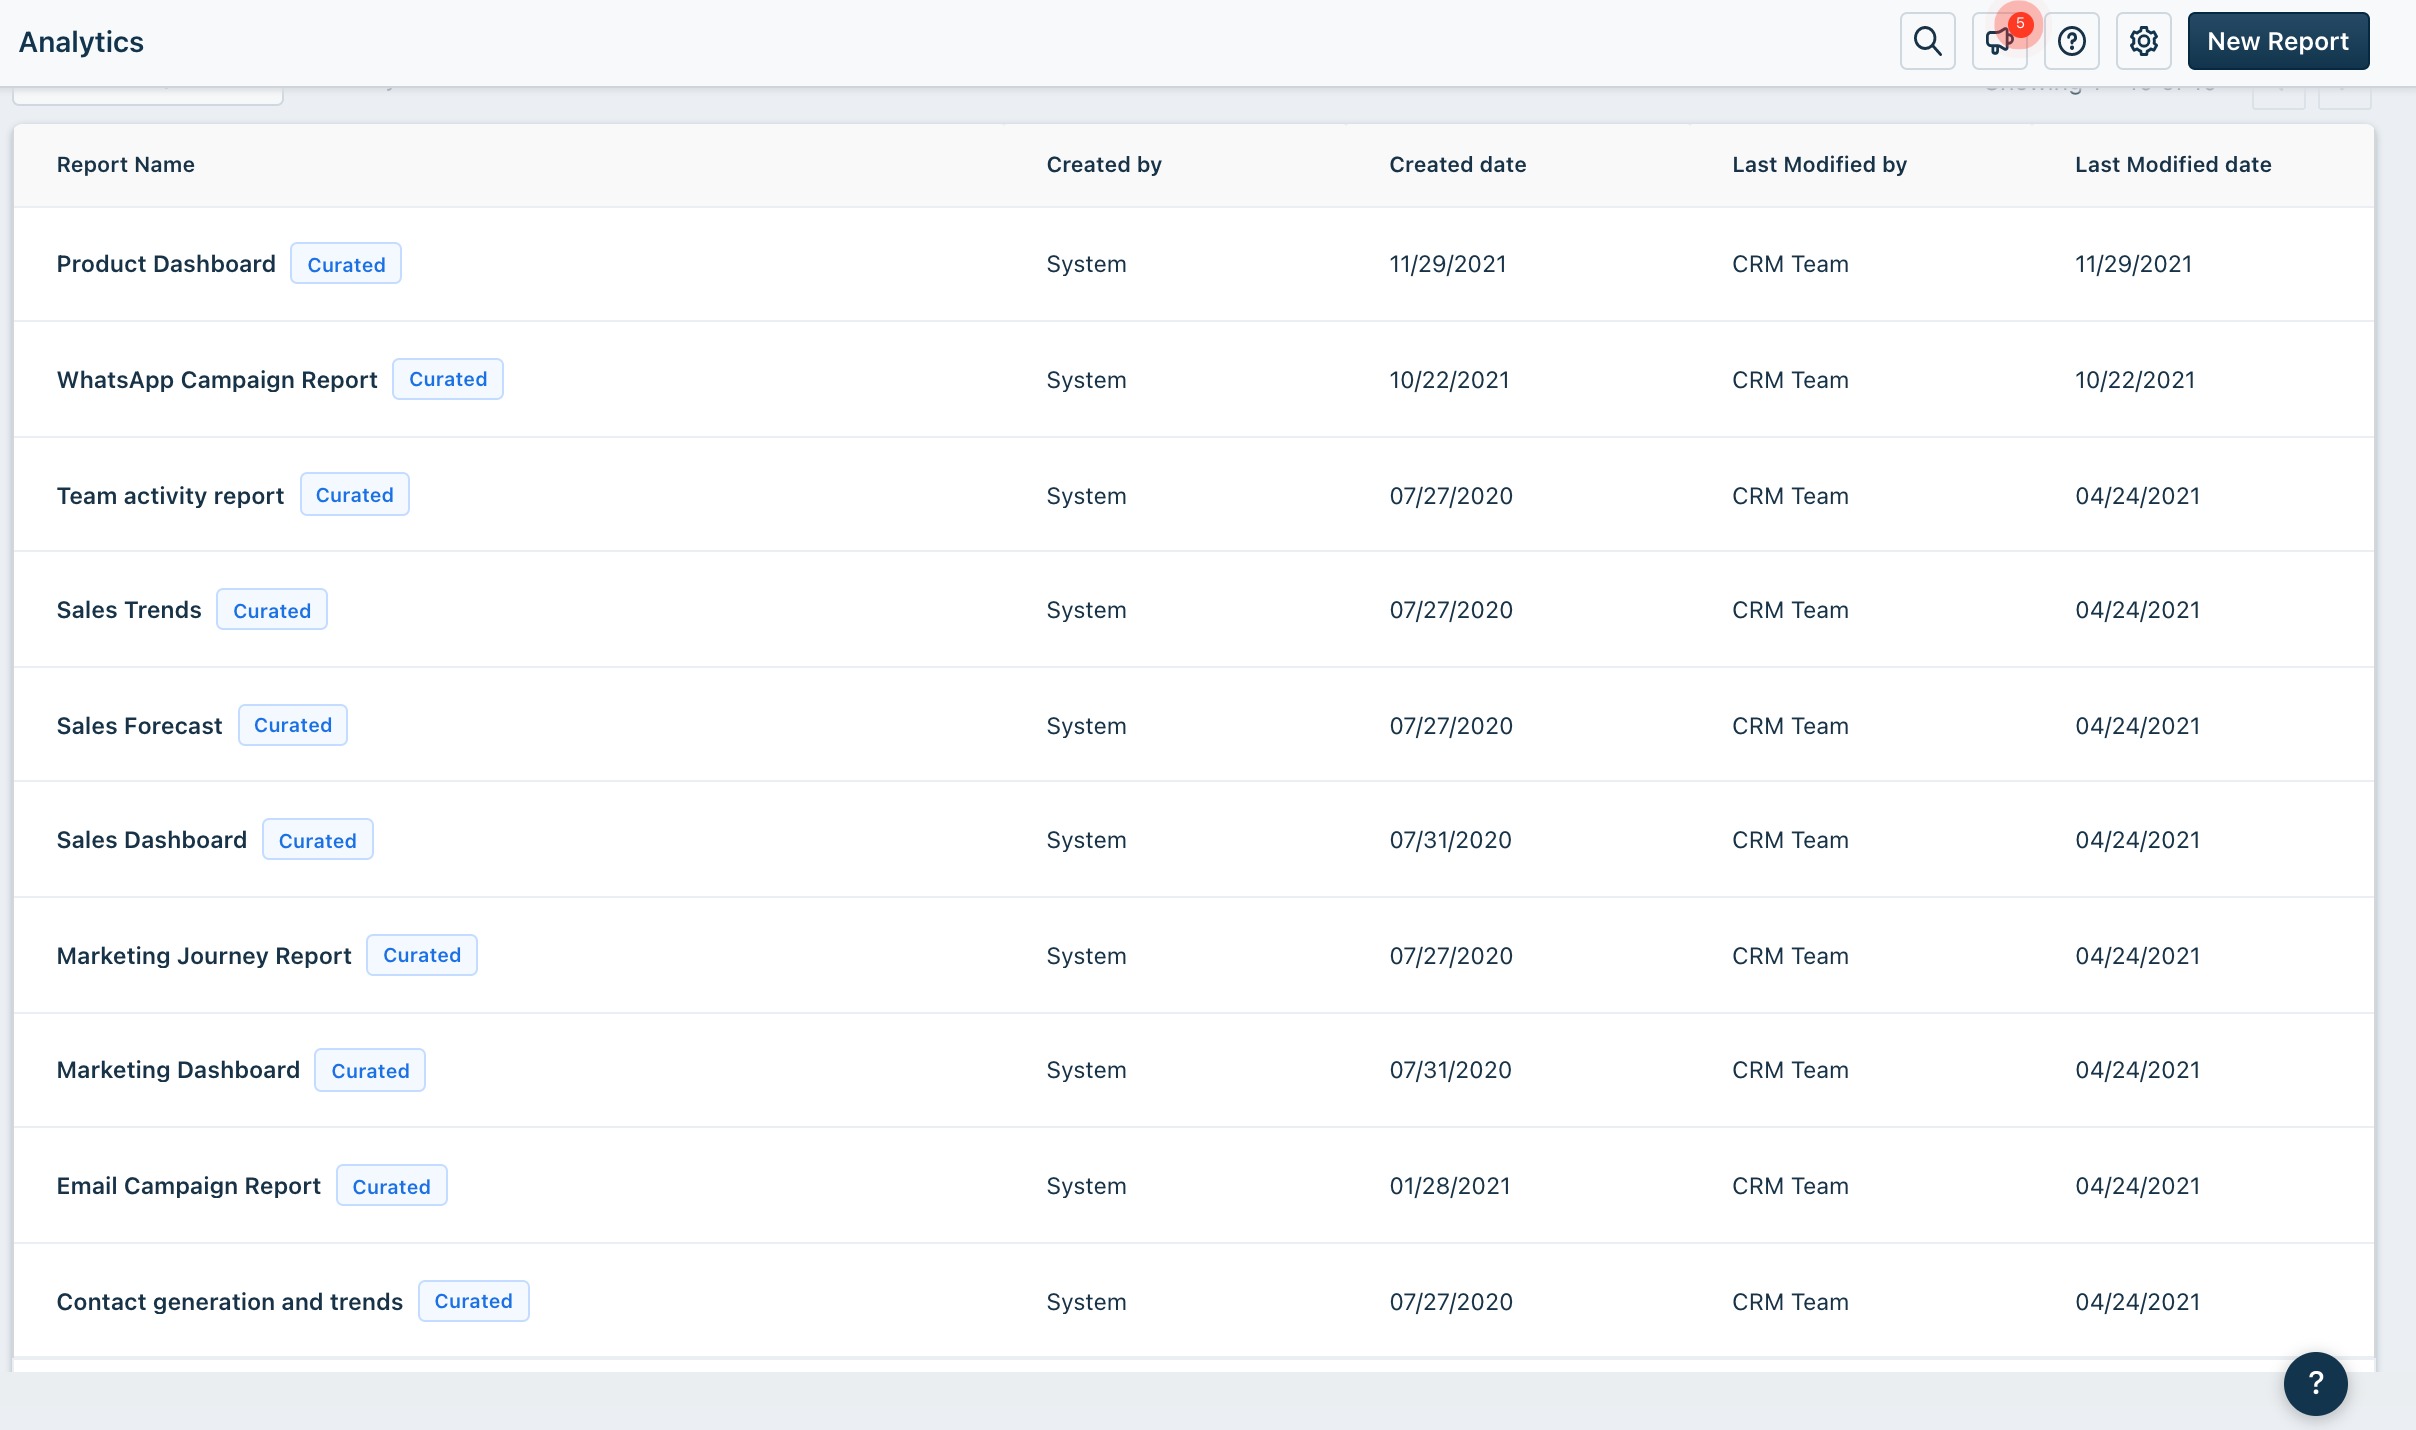Click modified date 11/29/2021 in Product Dashboard row

tap(2134, 264)
